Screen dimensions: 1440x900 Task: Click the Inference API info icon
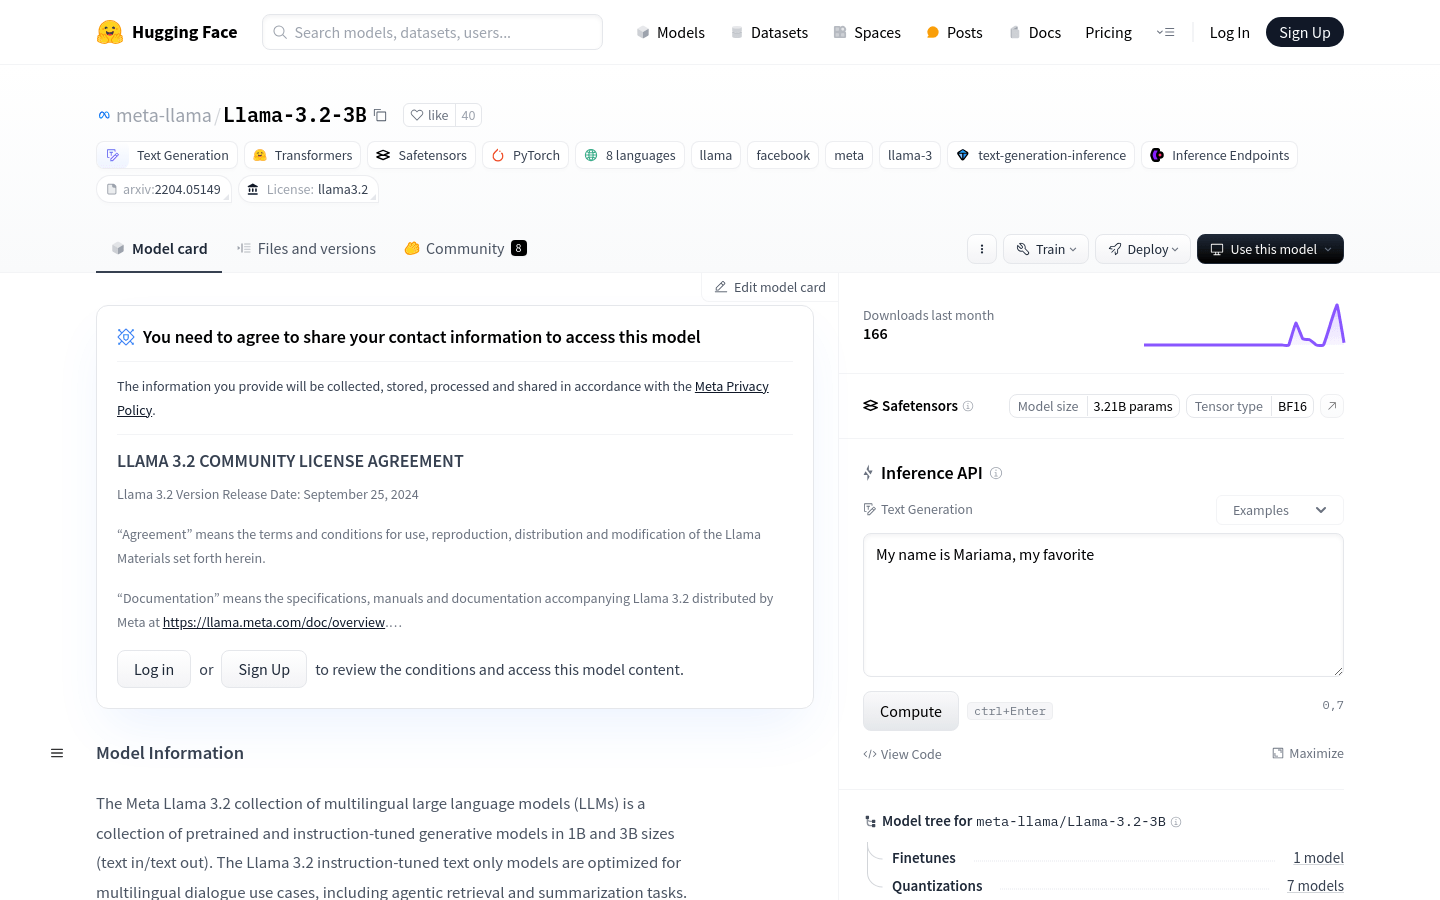pos(996,473)
